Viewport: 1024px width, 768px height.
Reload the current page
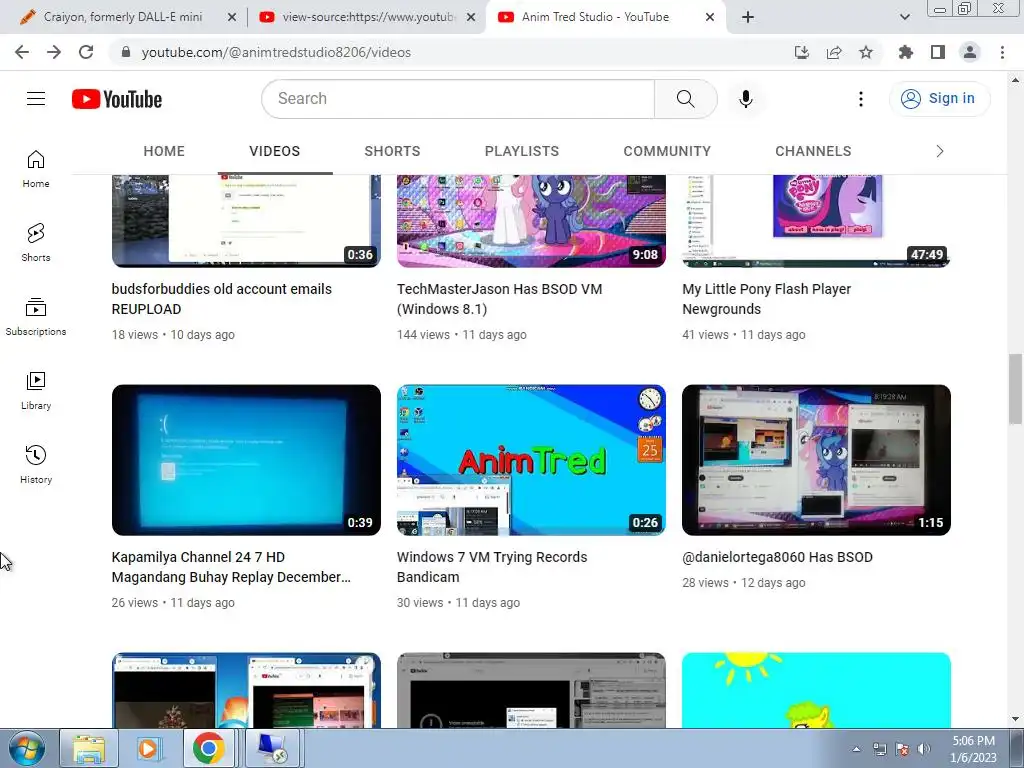[86, 52]
